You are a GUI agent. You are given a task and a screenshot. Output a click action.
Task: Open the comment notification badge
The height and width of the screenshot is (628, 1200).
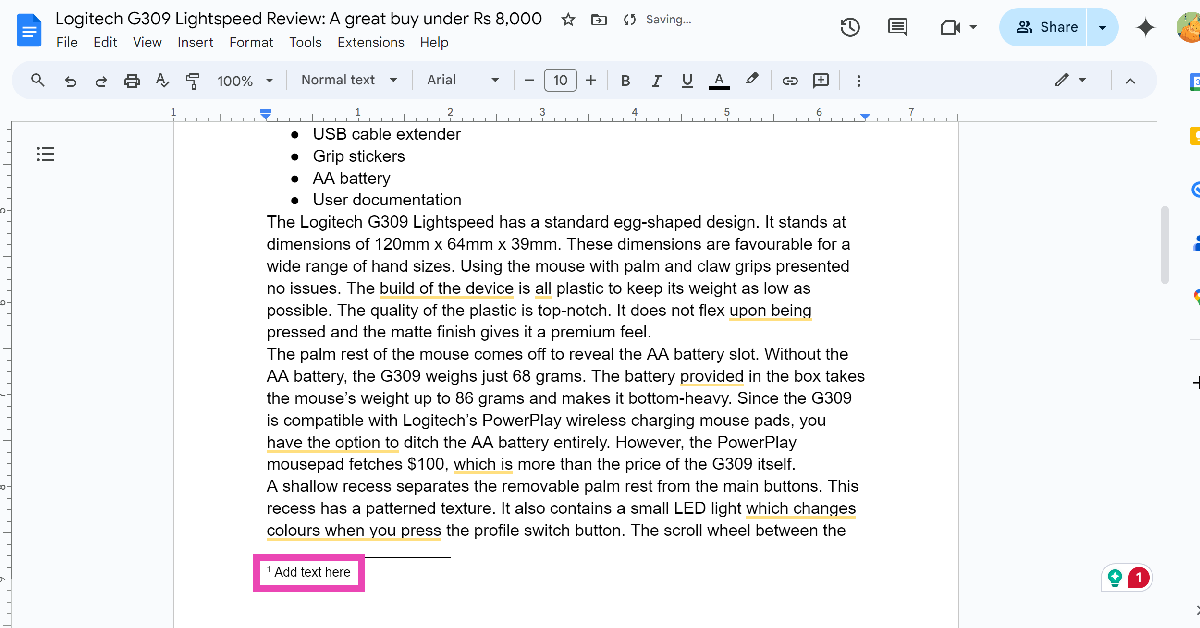pos(1138,577)
